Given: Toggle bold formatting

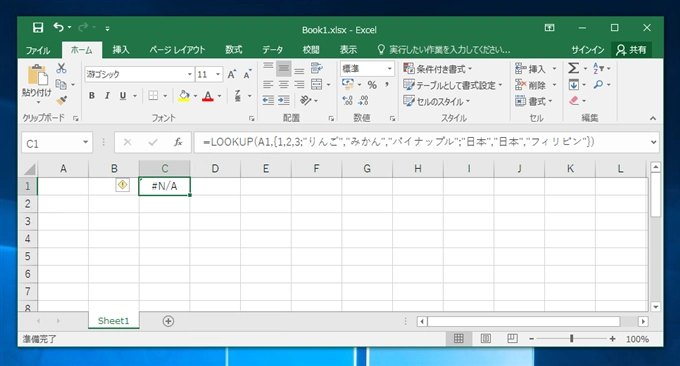Looking at the screenshot, I should click(92, 95).
